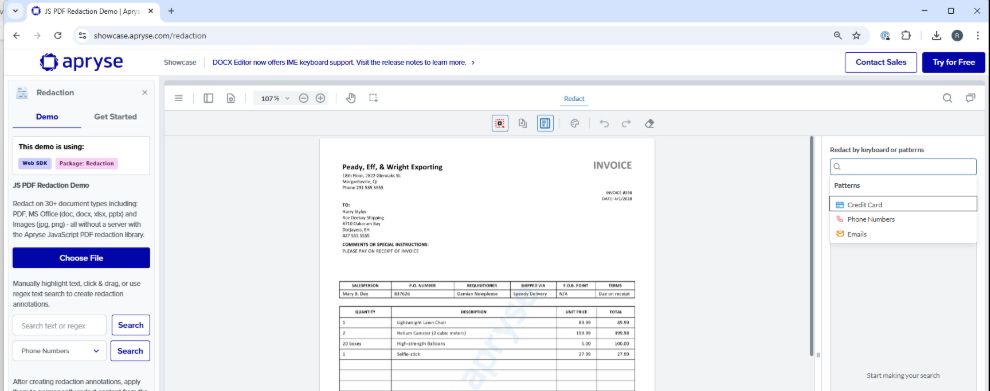
Task: Select the eraser tool
Action: click(649, 124)
